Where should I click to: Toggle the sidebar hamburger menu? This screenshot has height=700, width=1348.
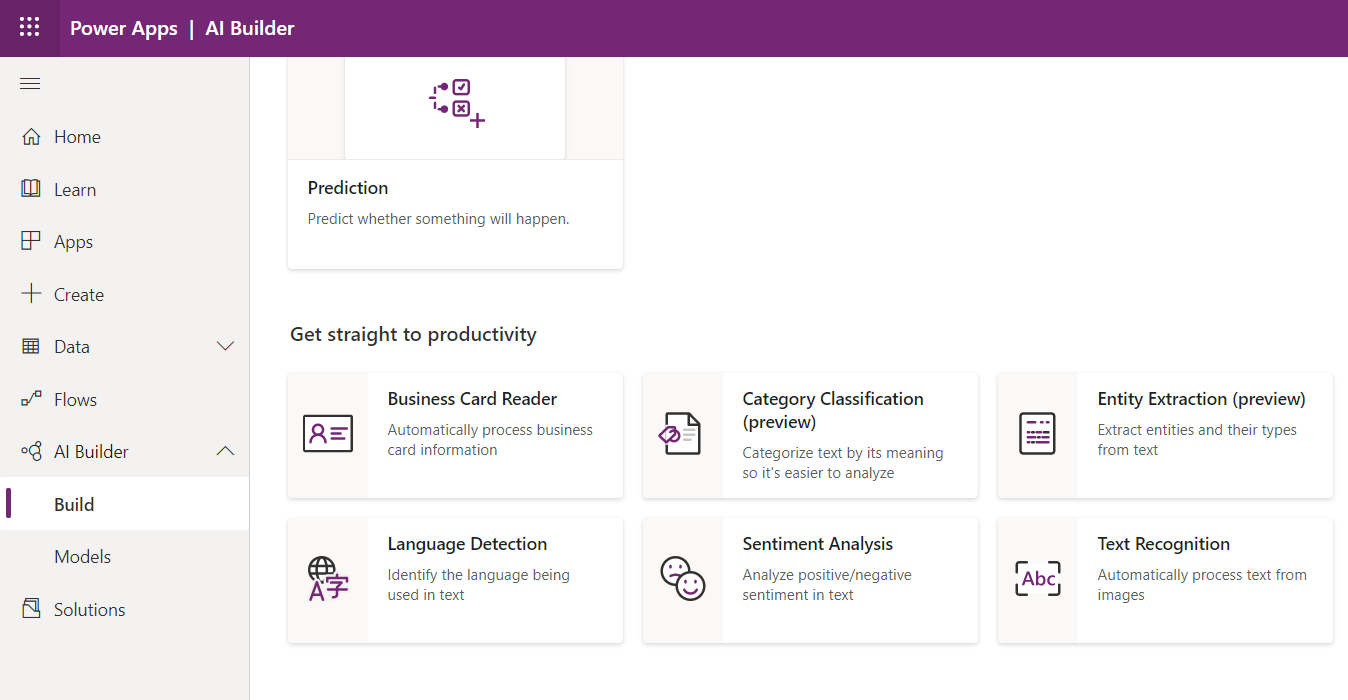click(x=30, y=83)
